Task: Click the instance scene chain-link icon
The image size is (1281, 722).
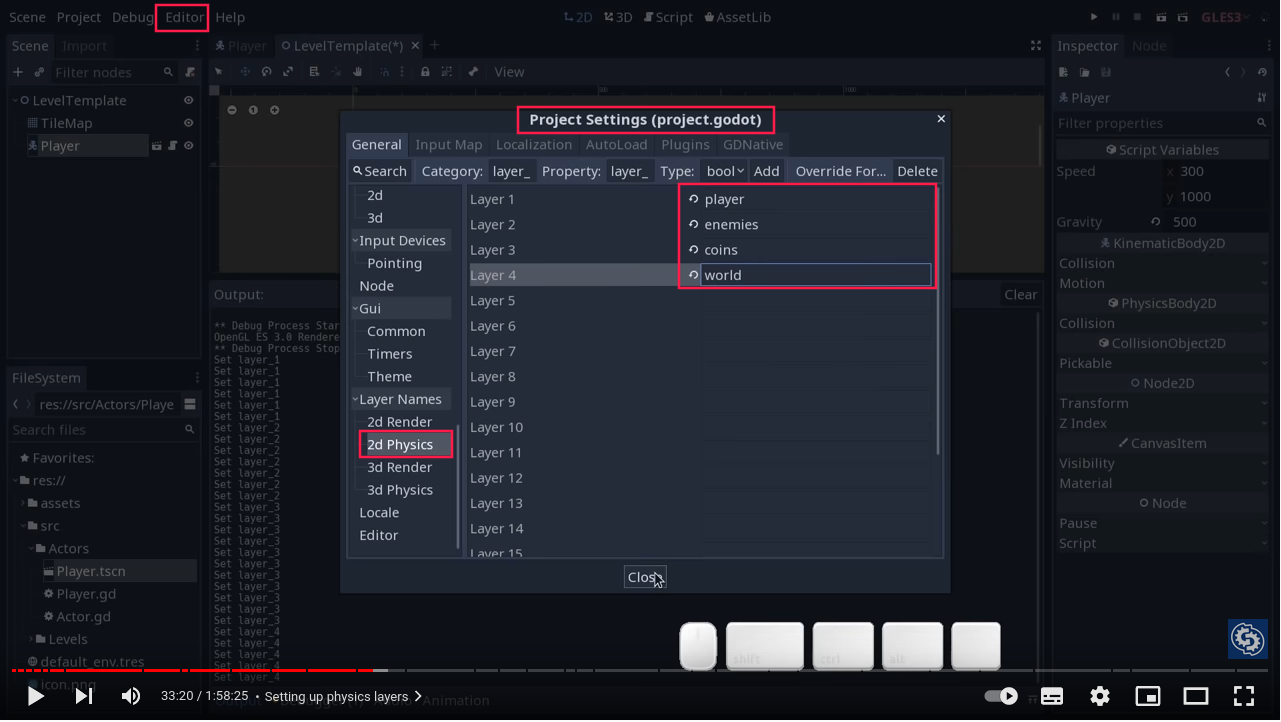Action: pyautogui.click(x=39, y=72)
